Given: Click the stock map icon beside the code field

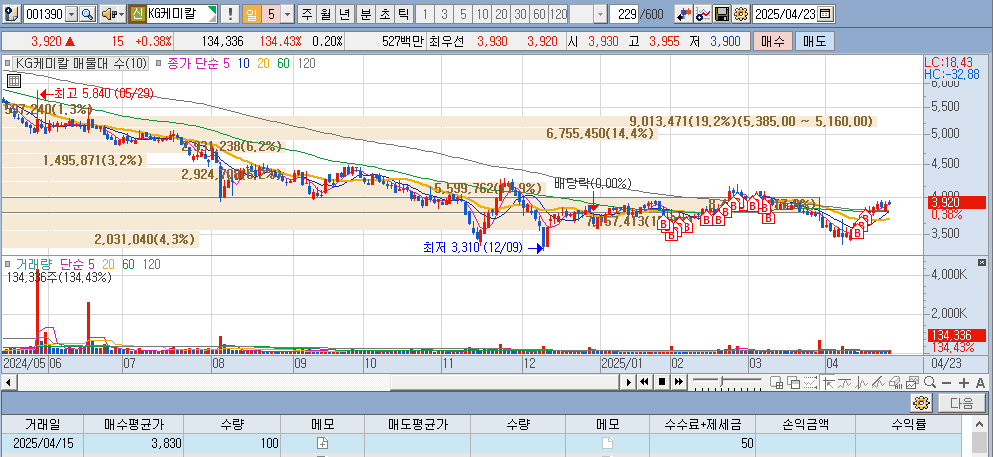Looking at the screenshot, I should click(x=13, y=13).
